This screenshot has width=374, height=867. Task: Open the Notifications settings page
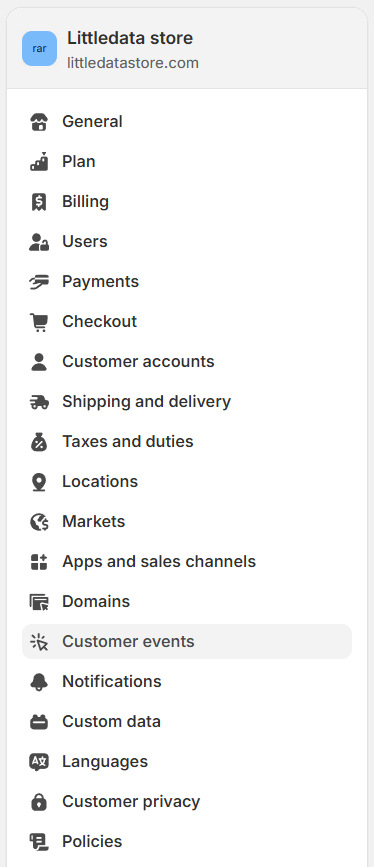(187, 682)
